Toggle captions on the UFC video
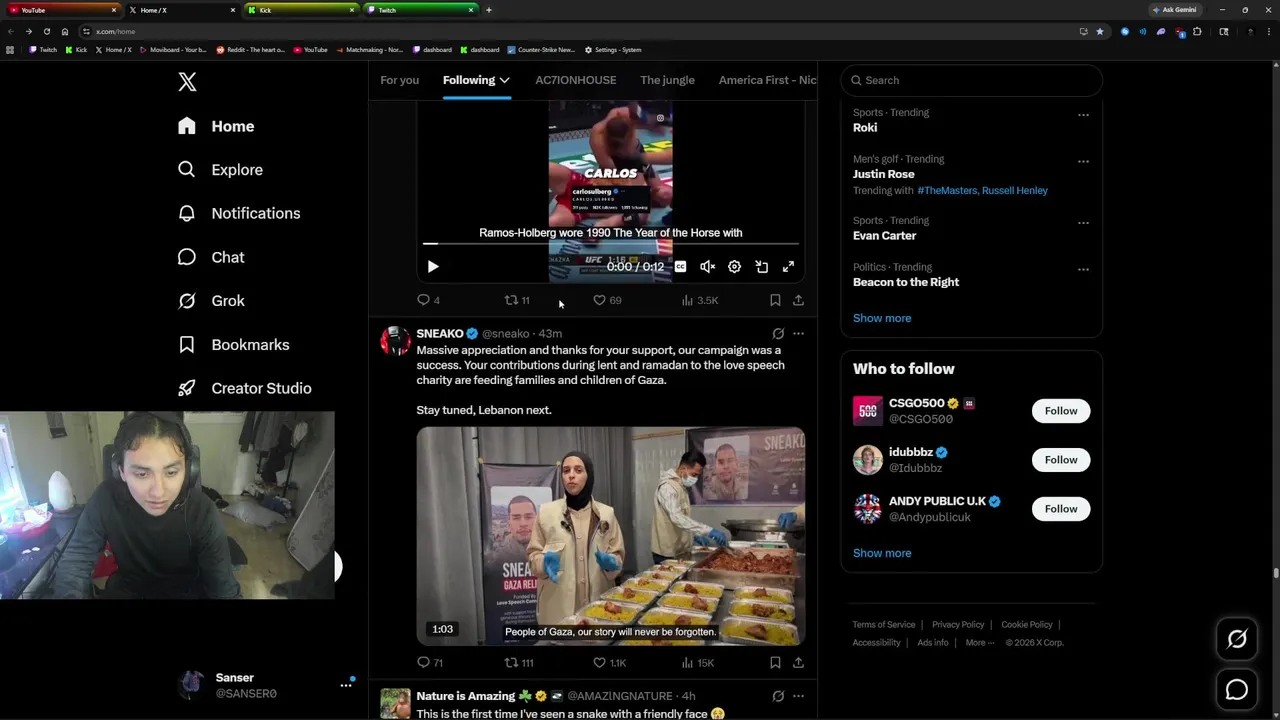Screen dimensions: 1280x720 click(680, 267)
